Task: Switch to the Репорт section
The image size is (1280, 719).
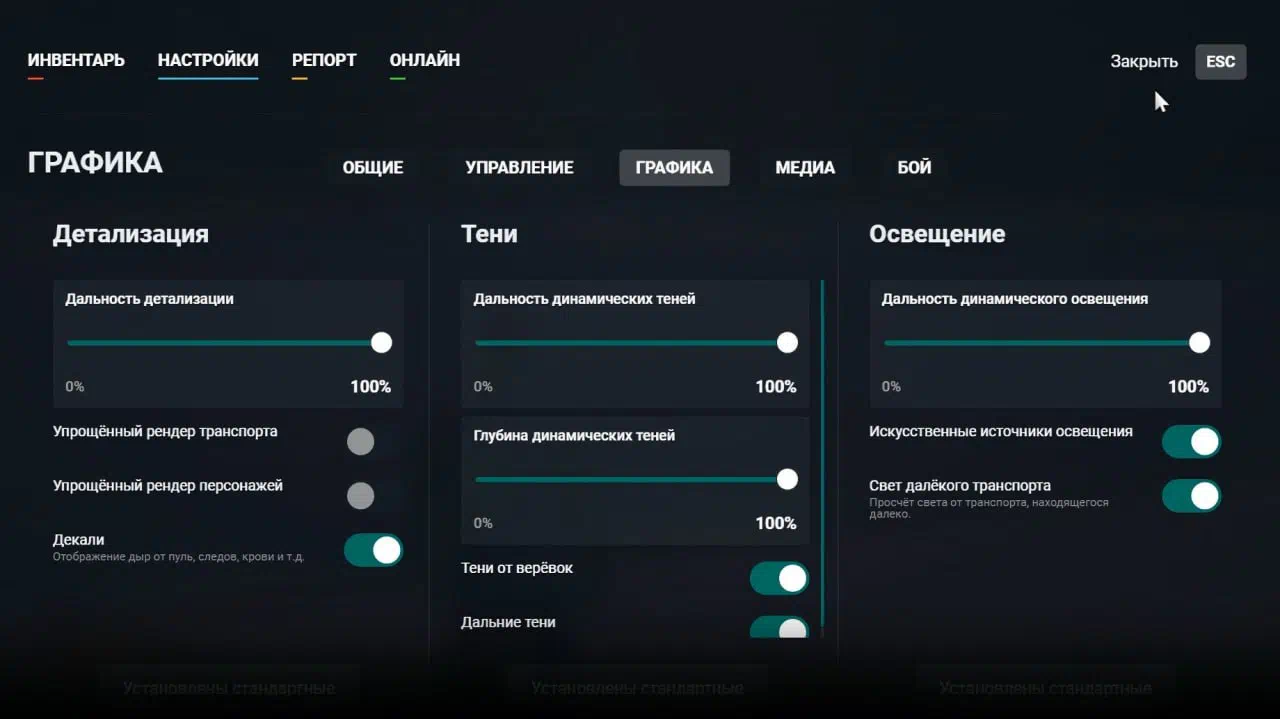Action: click(x=324, y=60)
